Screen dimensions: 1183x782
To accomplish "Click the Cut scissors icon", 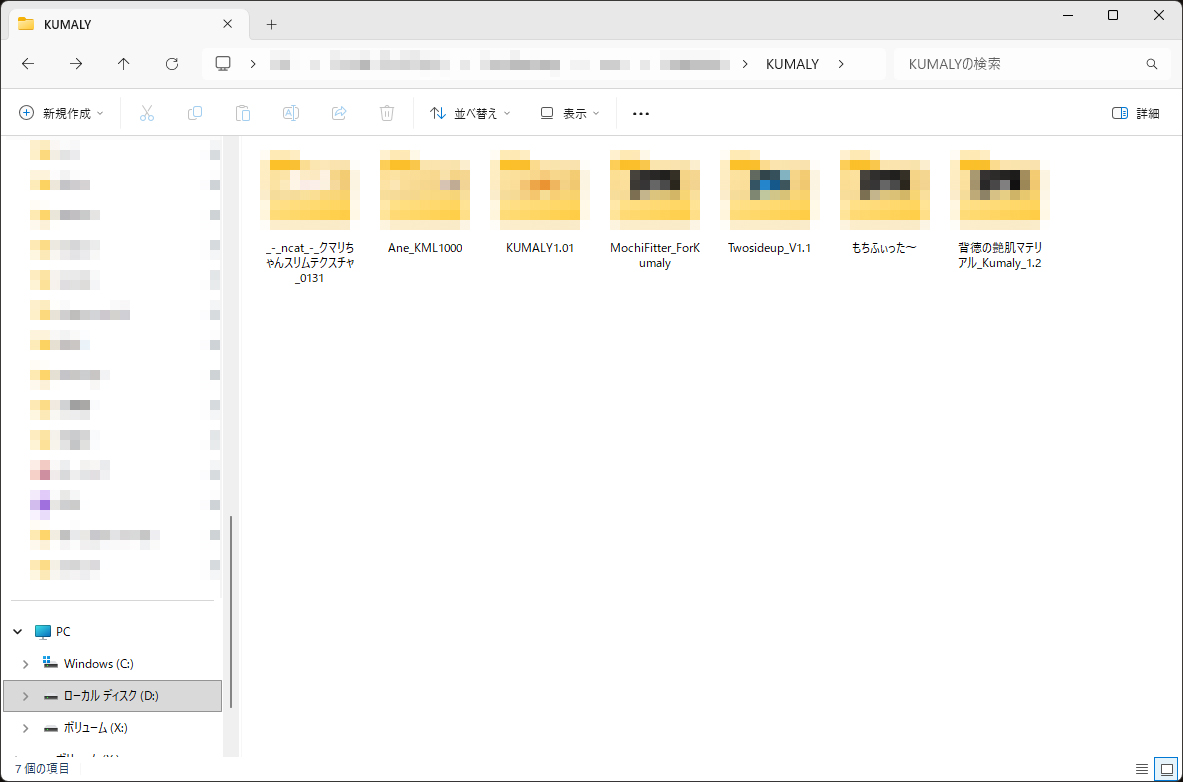I will [x=147, y=113].
